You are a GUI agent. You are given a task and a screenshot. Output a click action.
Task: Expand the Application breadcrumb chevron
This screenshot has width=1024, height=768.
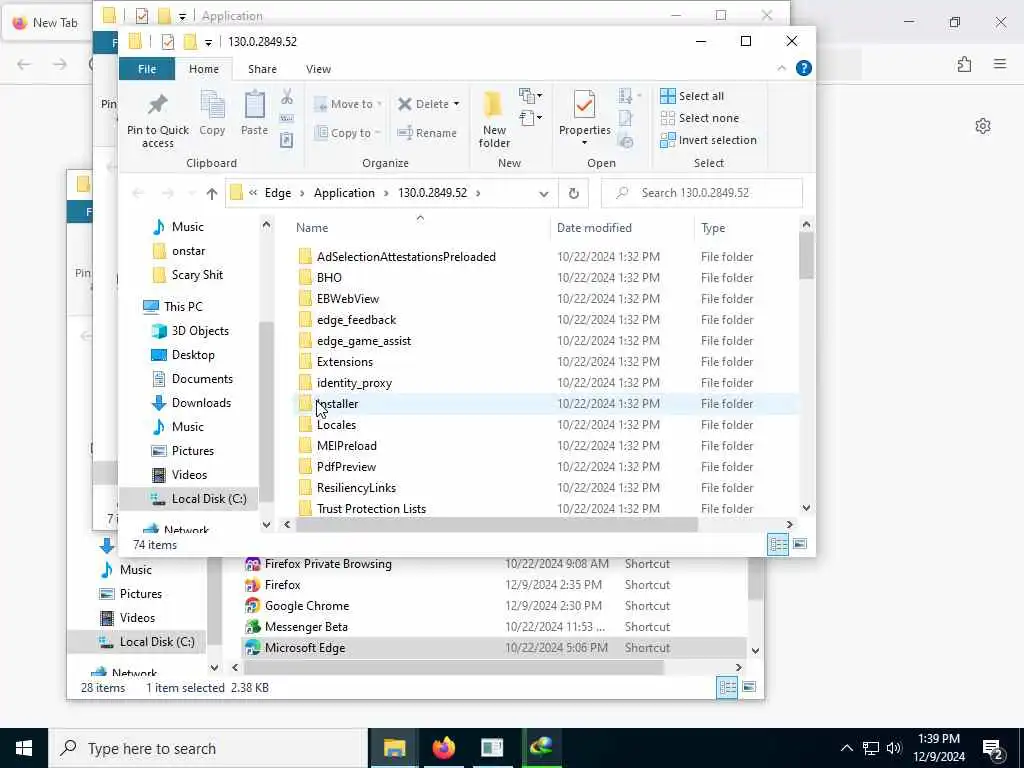[x=387, y=193]
